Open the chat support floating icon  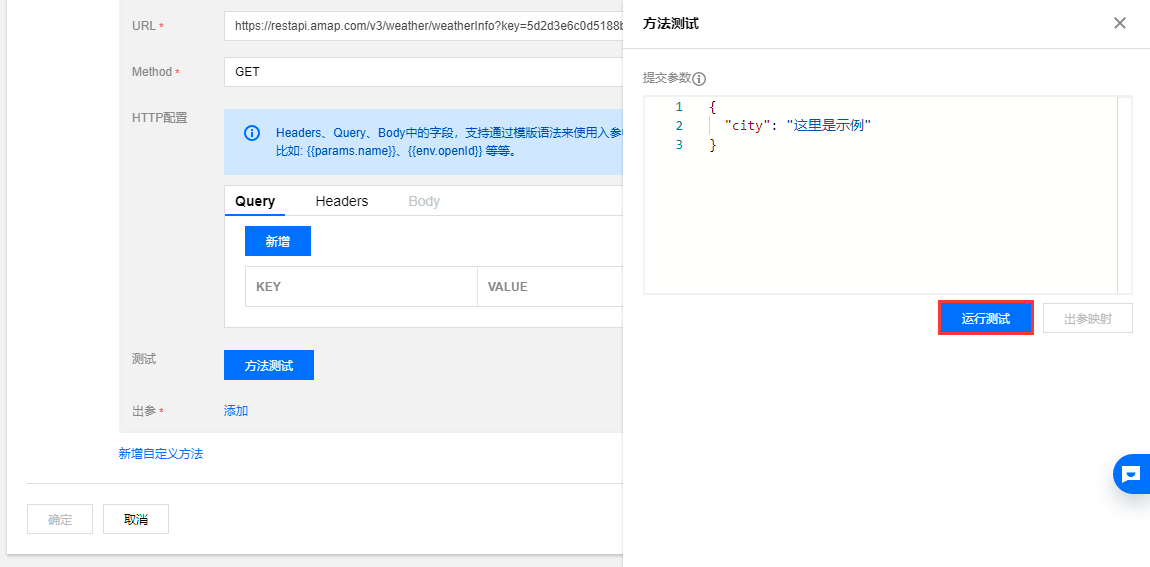(1132, 474)
